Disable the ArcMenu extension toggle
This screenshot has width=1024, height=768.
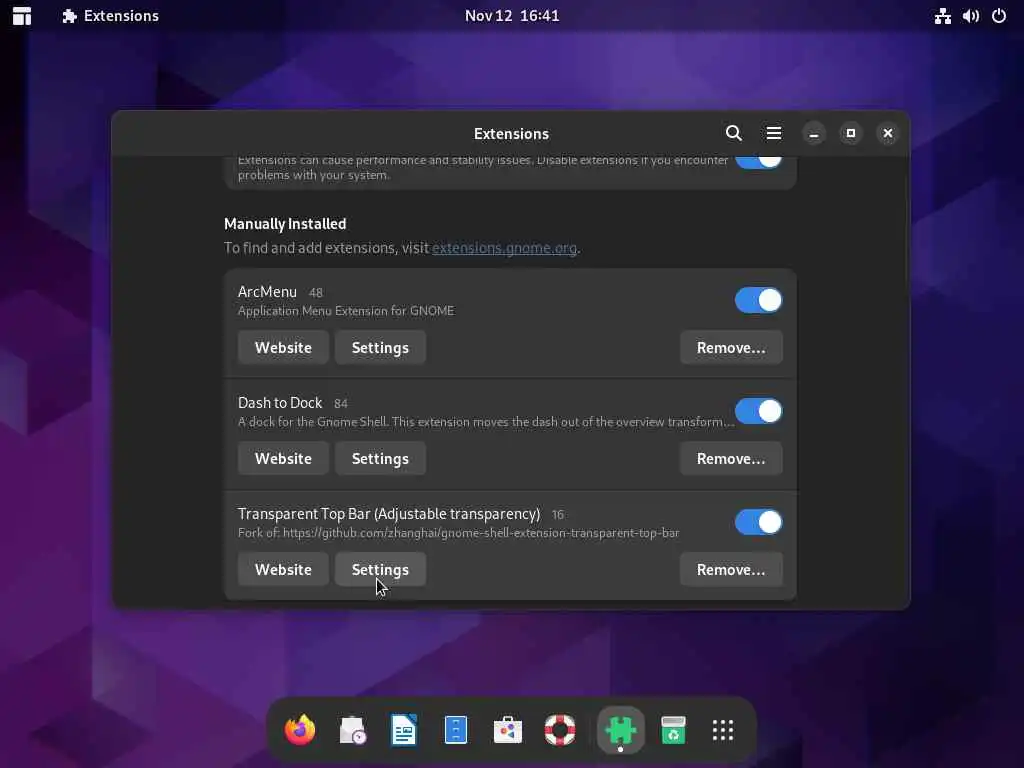pos(758,300)
